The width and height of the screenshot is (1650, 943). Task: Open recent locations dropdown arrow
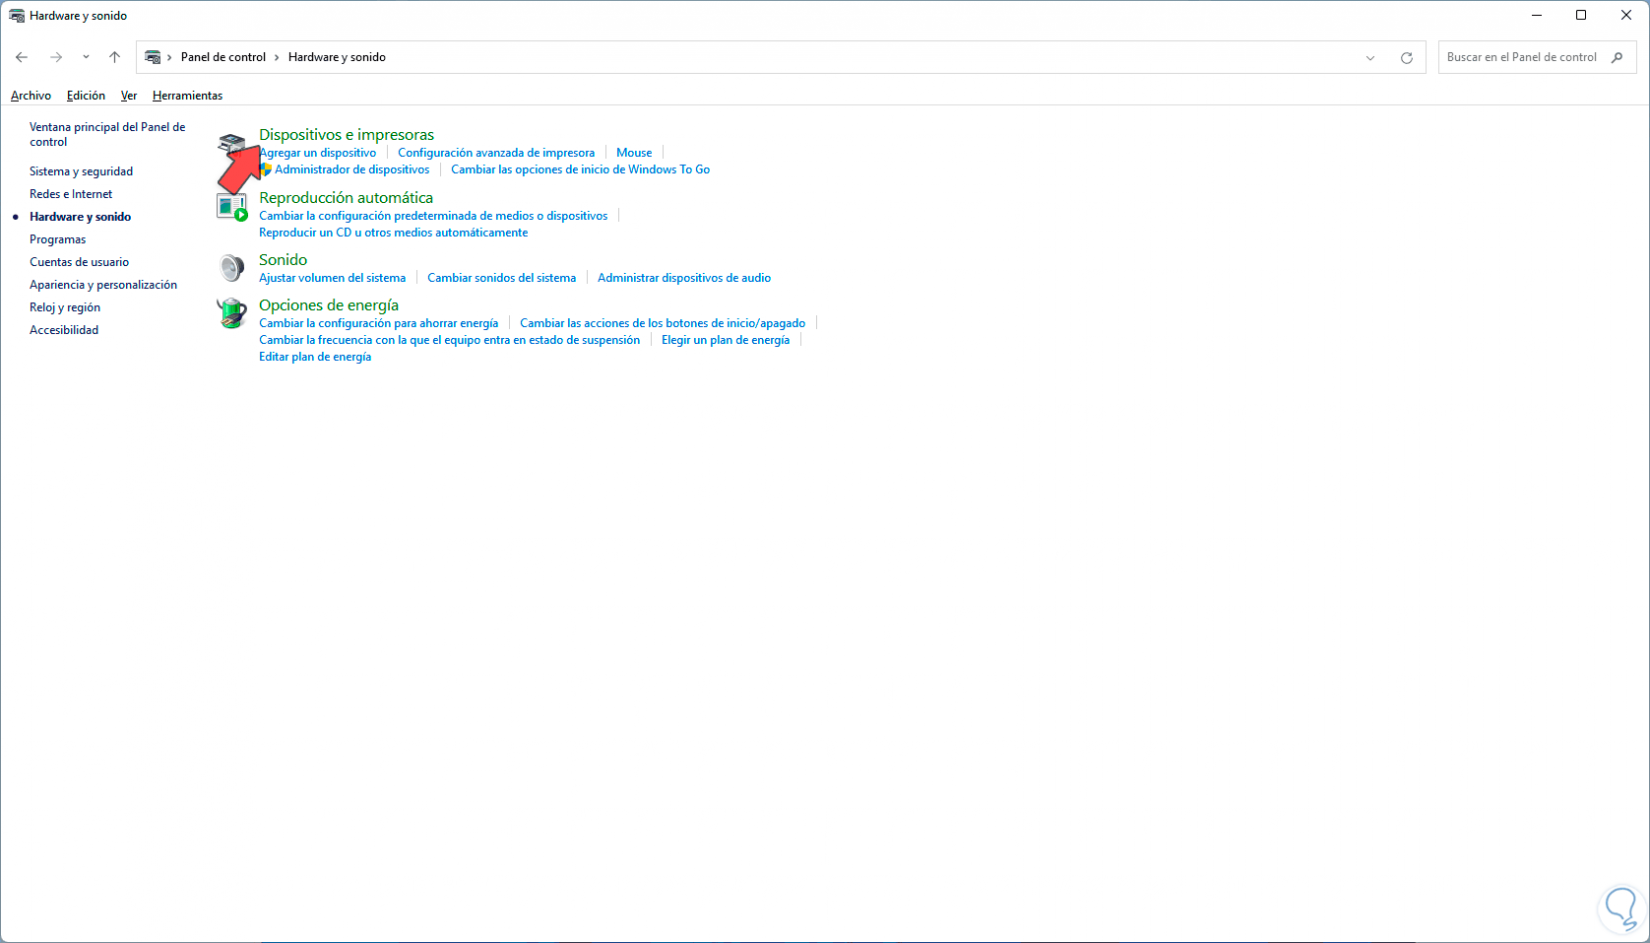click(x=86, y=57)
